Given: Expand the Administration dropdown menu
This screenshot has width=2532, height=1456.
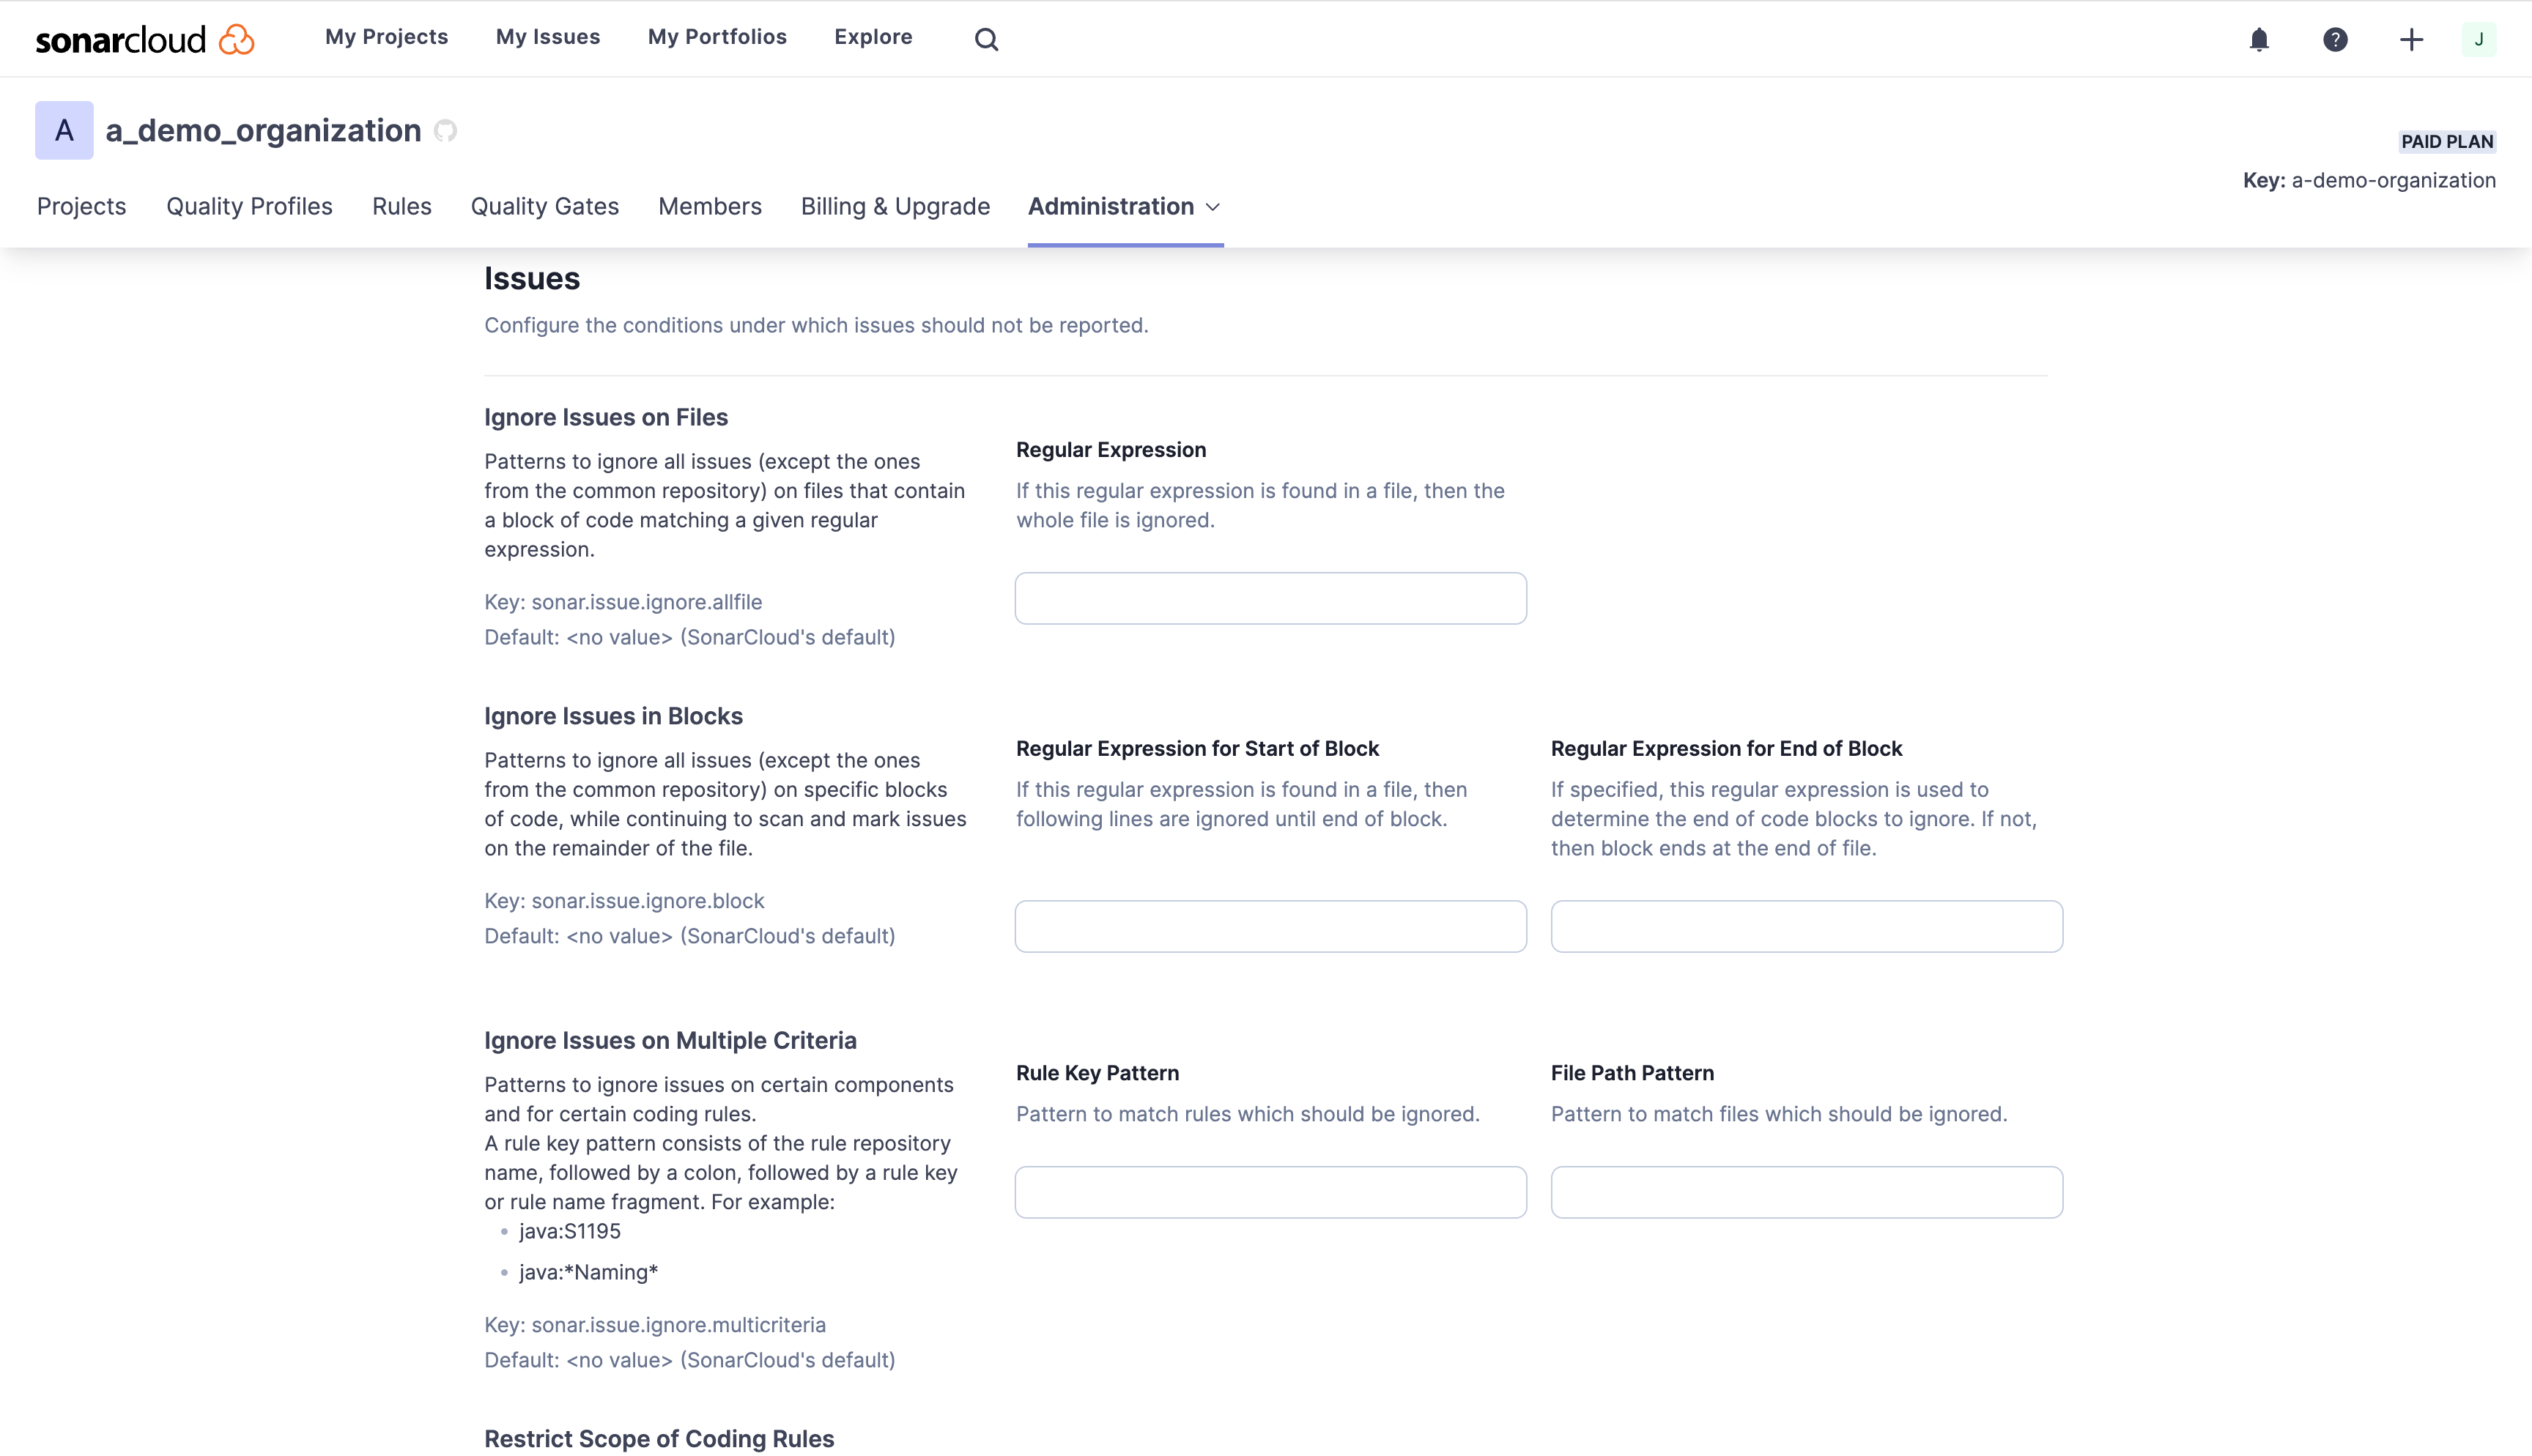Looking at the screenshot, I should click(1123, 207).
